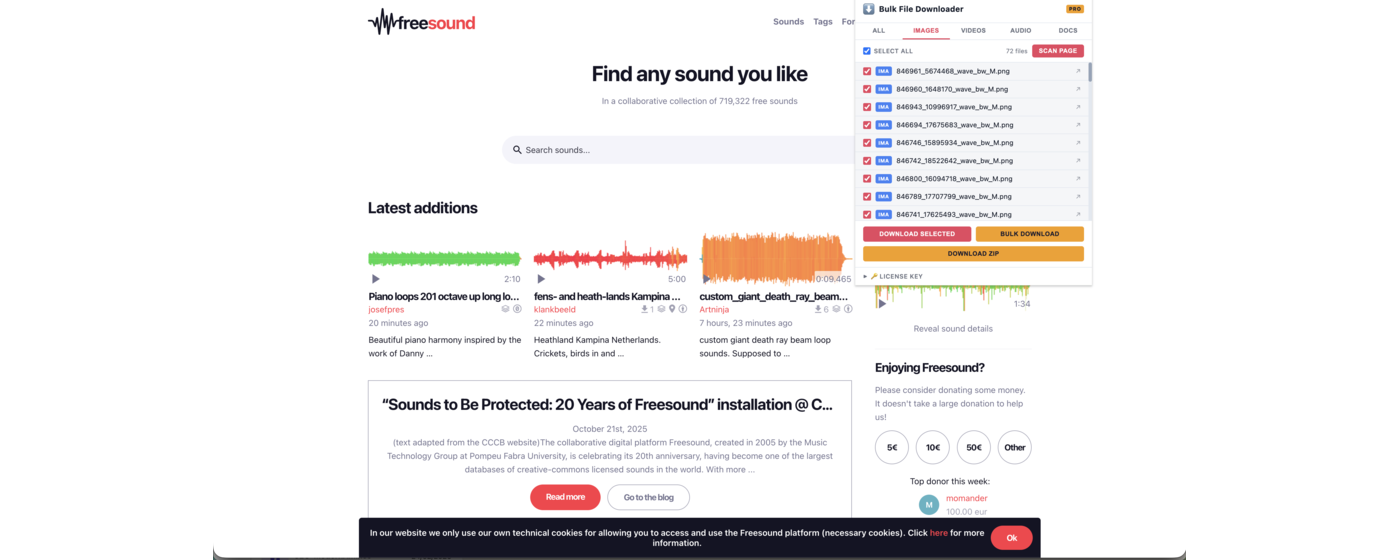The image size is (1400, 560).
Task: Click Download Selected button
Action: pos(917,234)
